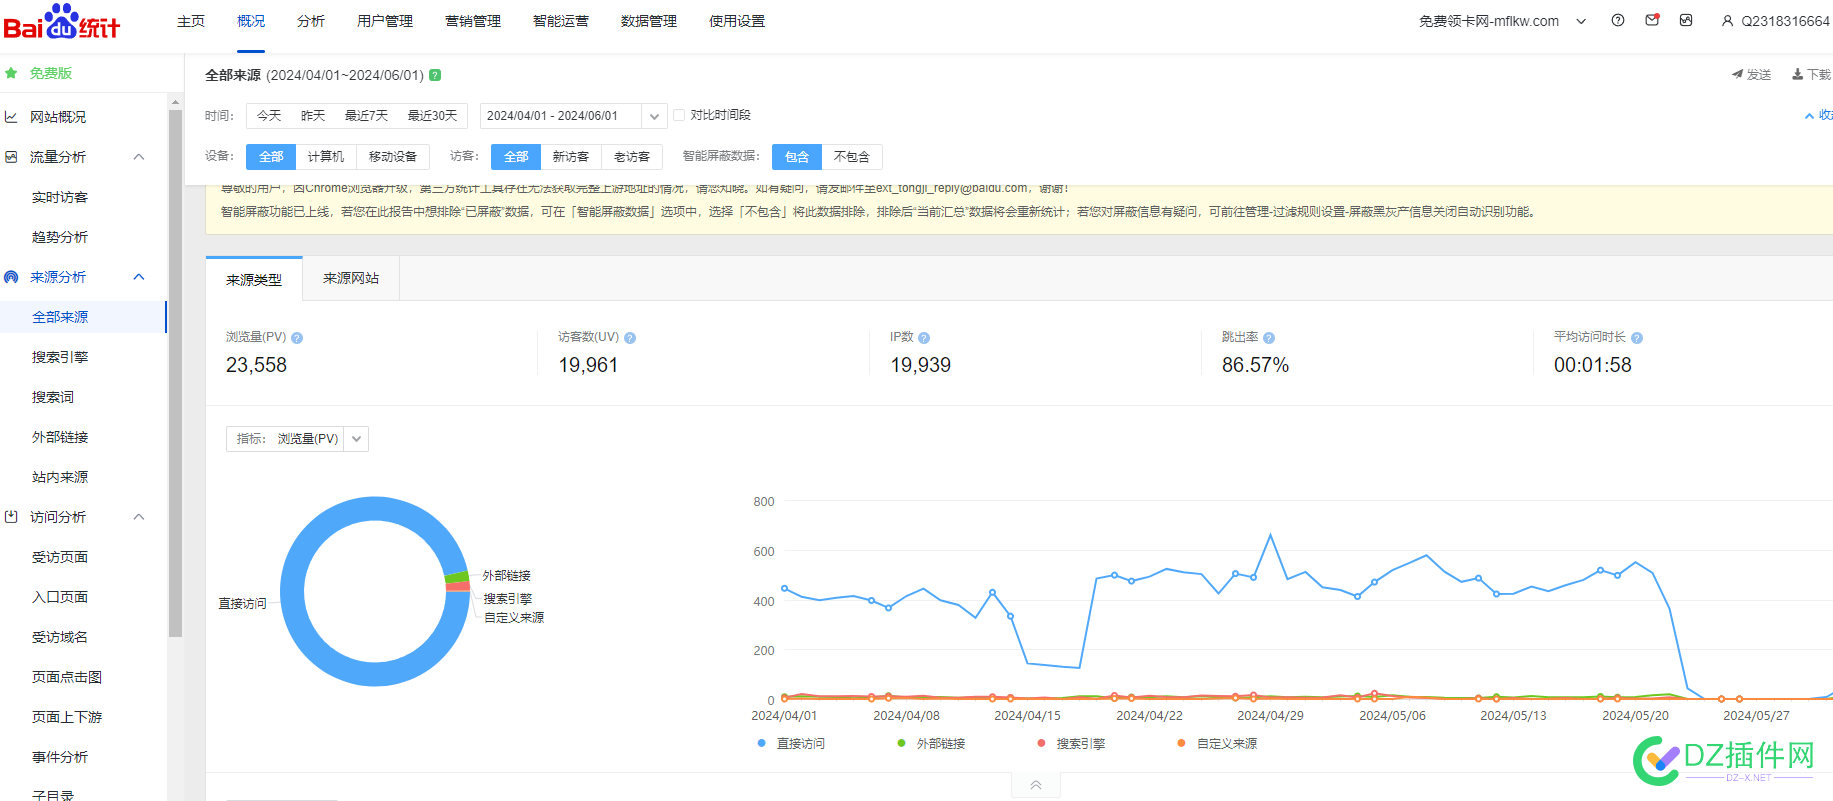Click the sidebar vertical scrollbar thumb

pyautogui.click(x=175, y=373)
